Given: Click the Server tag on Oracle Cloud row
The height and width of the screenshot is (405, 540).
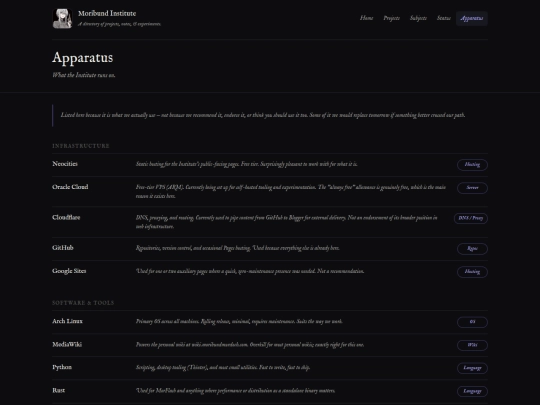Looking at the screenshot, I should tap(472, 188).
